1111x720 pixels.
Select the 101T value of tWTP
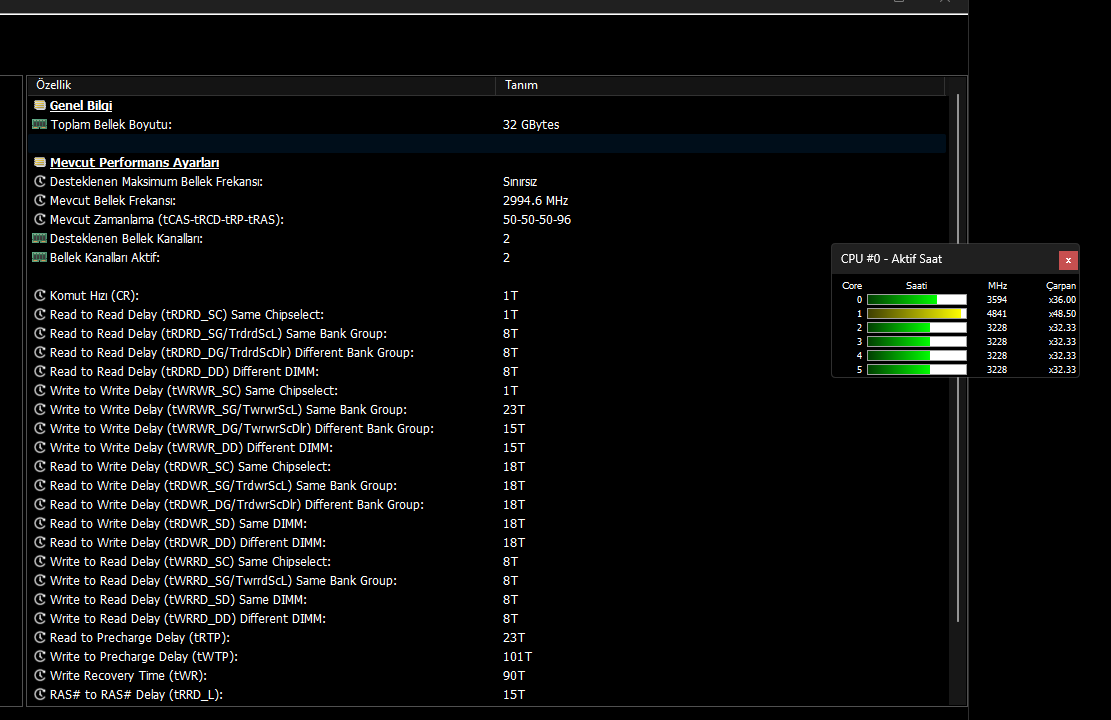(517, 657)
